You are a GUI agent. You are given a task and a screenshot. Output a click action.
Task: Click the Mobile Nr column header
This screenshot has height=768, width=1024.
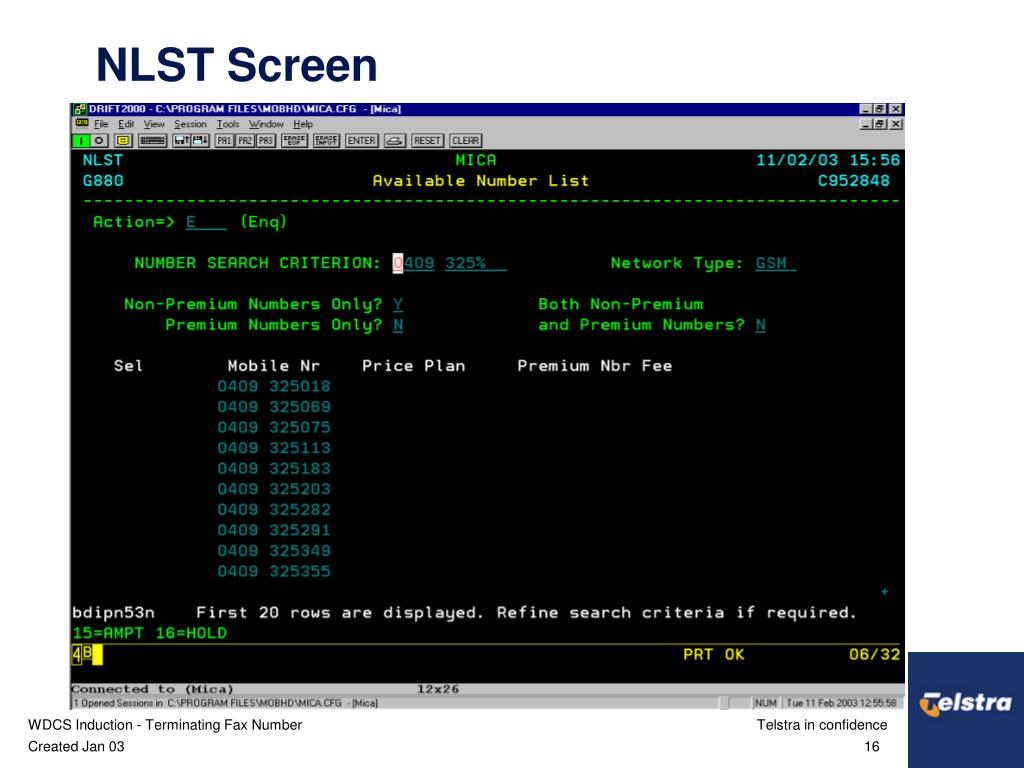point(274,366)
